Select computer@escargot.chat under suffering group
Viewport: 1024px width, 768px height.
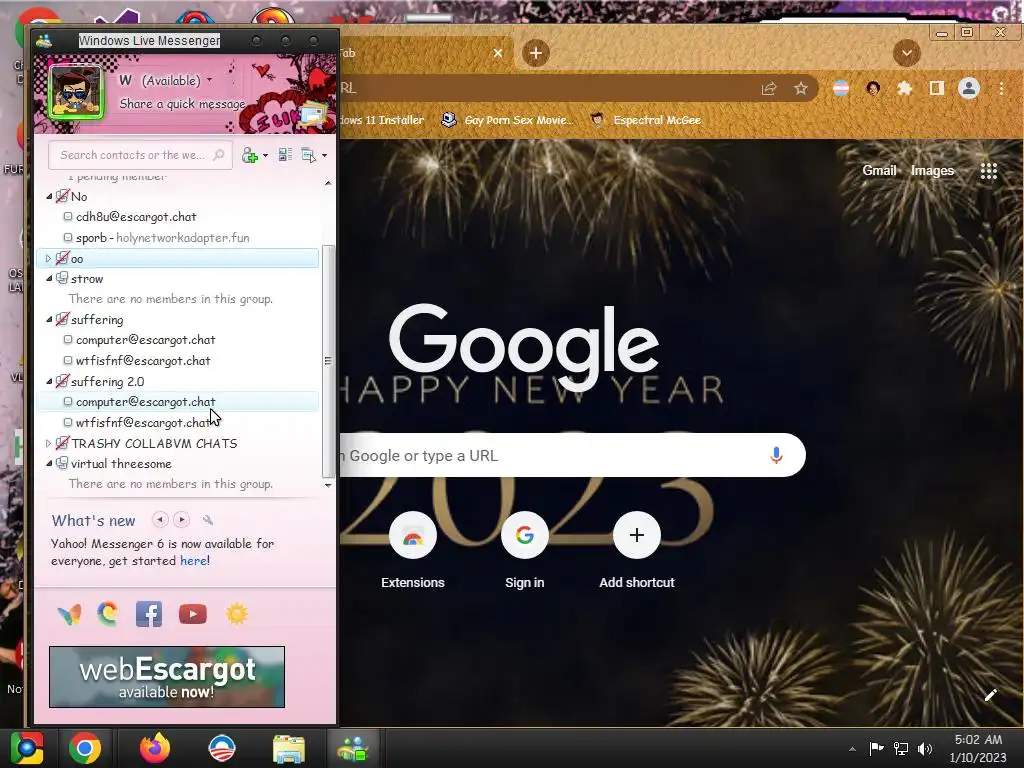(x=146, y=340)
